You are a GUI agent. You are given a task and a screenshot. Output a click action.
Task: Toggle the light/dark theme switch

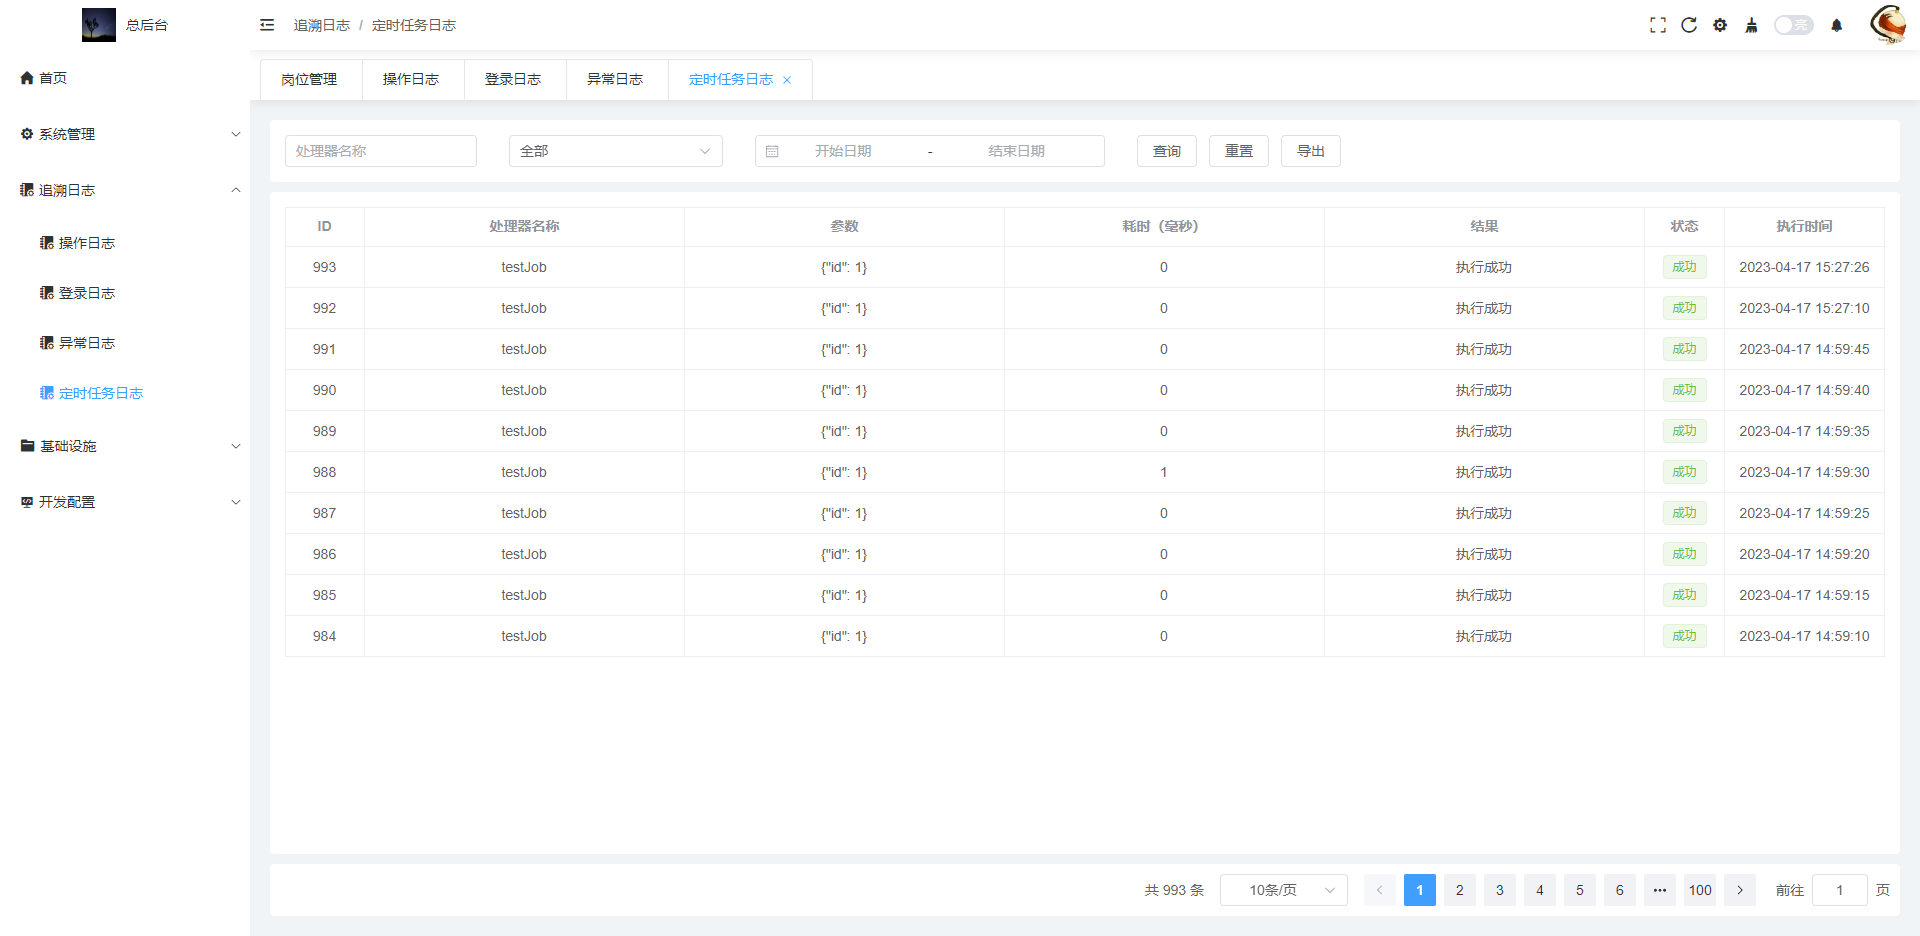pyautogui.click(x=1793, y=25)
